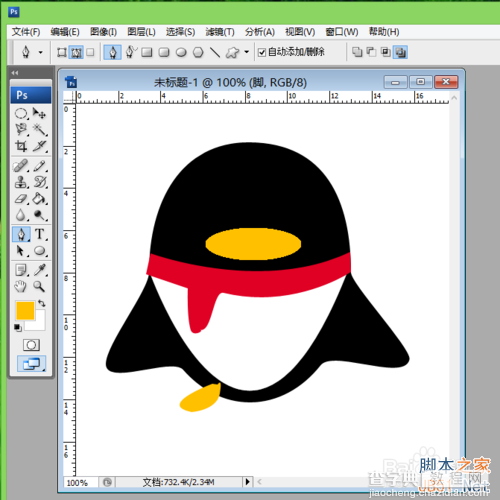Select the Move tool in toolbox
The height and width of the screenshot is (500, 500).
click(x=39, y=114)
